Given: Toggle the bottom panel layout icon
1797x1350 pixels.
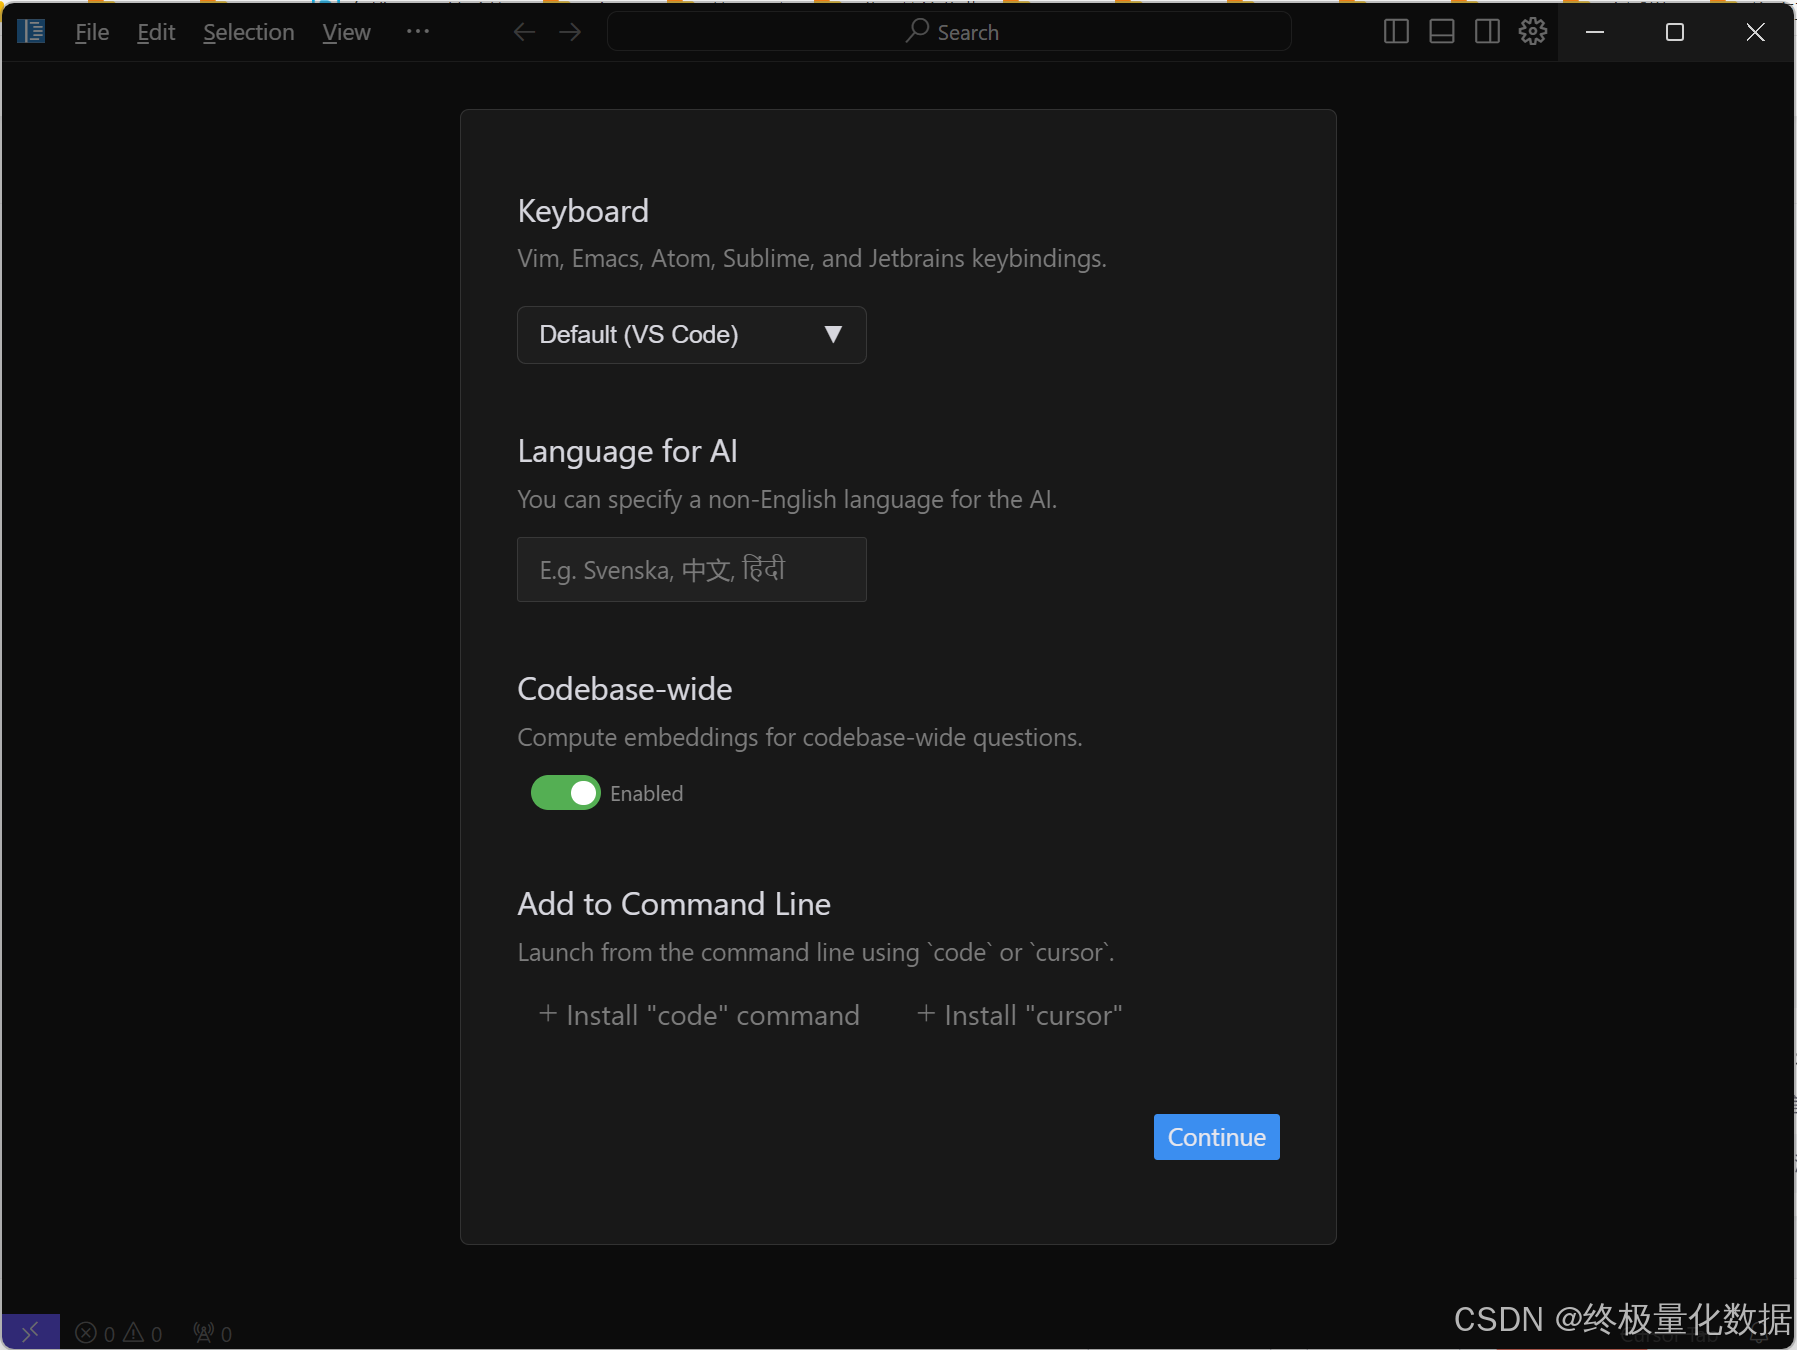Looking at the screenshot, I should click(1442, 32).
